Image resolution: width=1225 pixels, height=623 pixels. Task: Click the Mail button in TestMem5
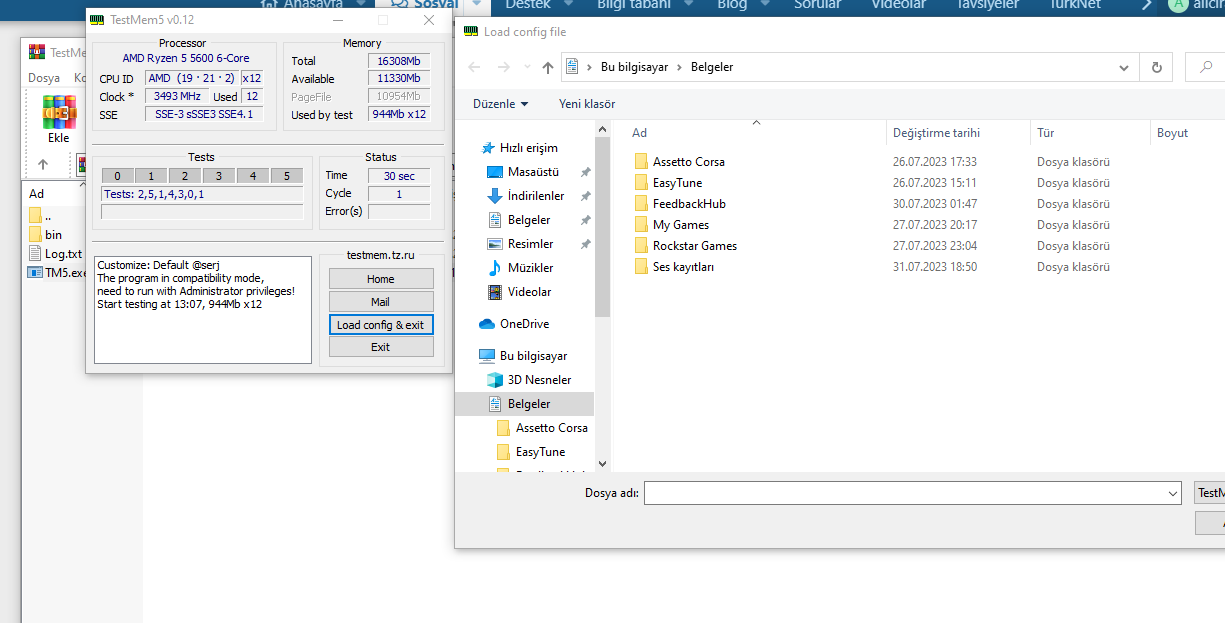[381, 302]
